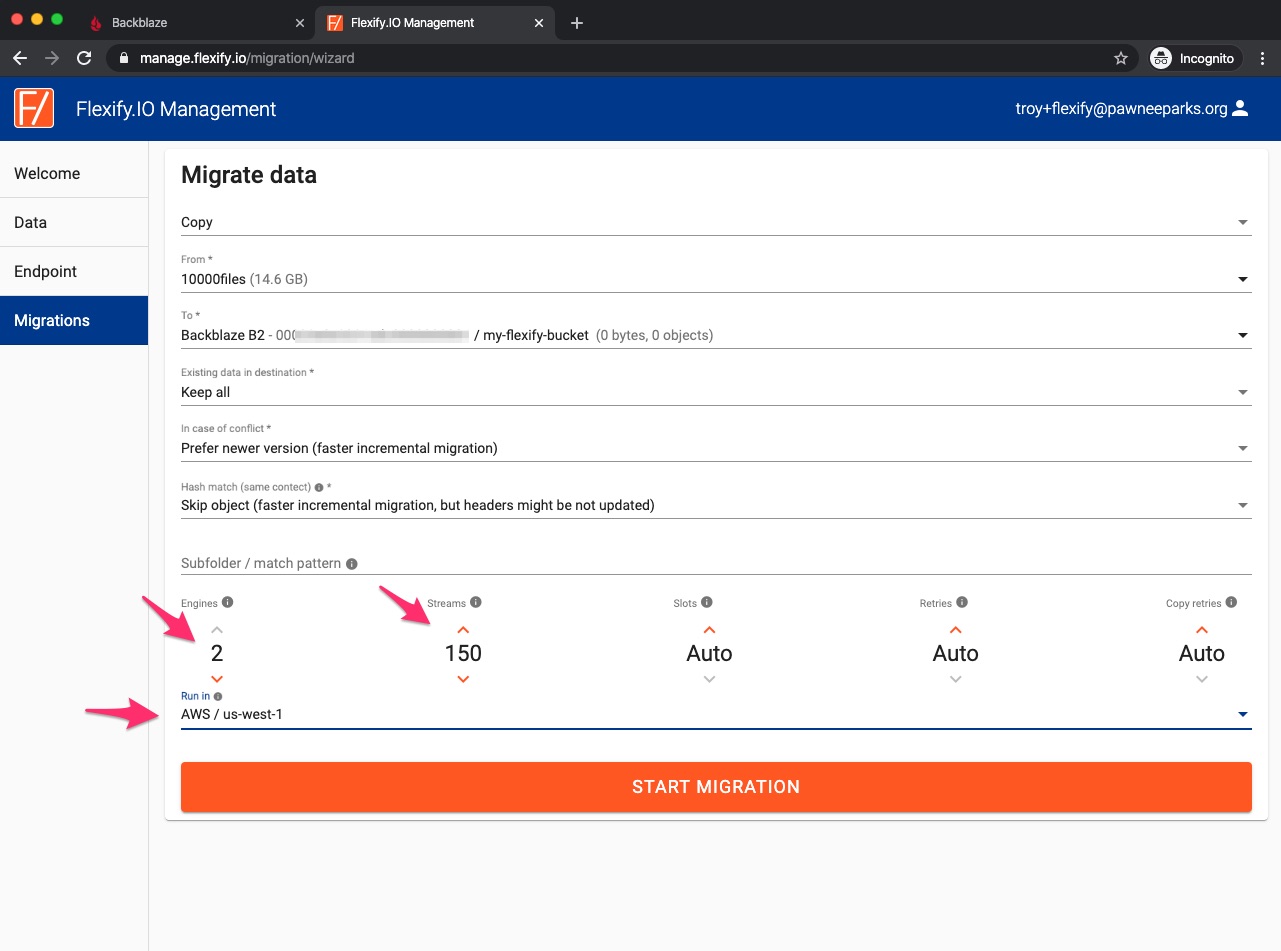The image size is (1281, 951).
Task: Increase Retries value with up arrow
Action: pyautogui.click(x=955, y=630)
